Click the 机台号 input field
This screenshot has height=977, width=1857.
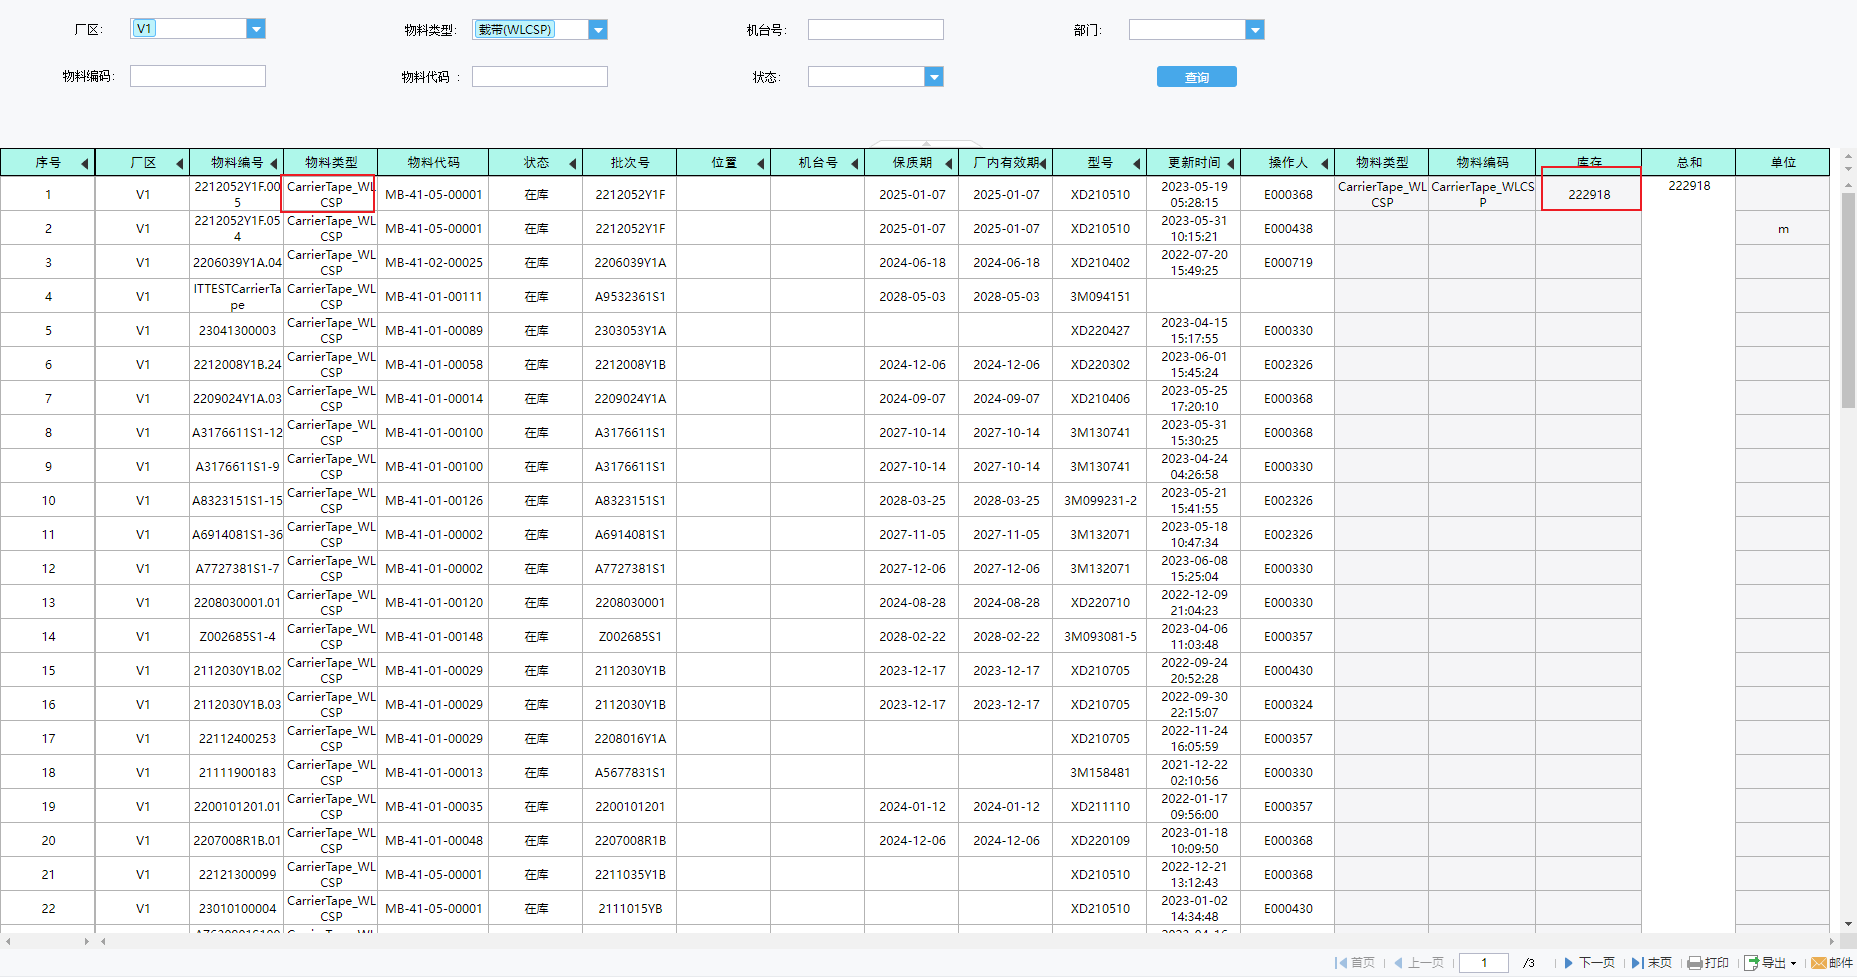click(x=876, y=30)
